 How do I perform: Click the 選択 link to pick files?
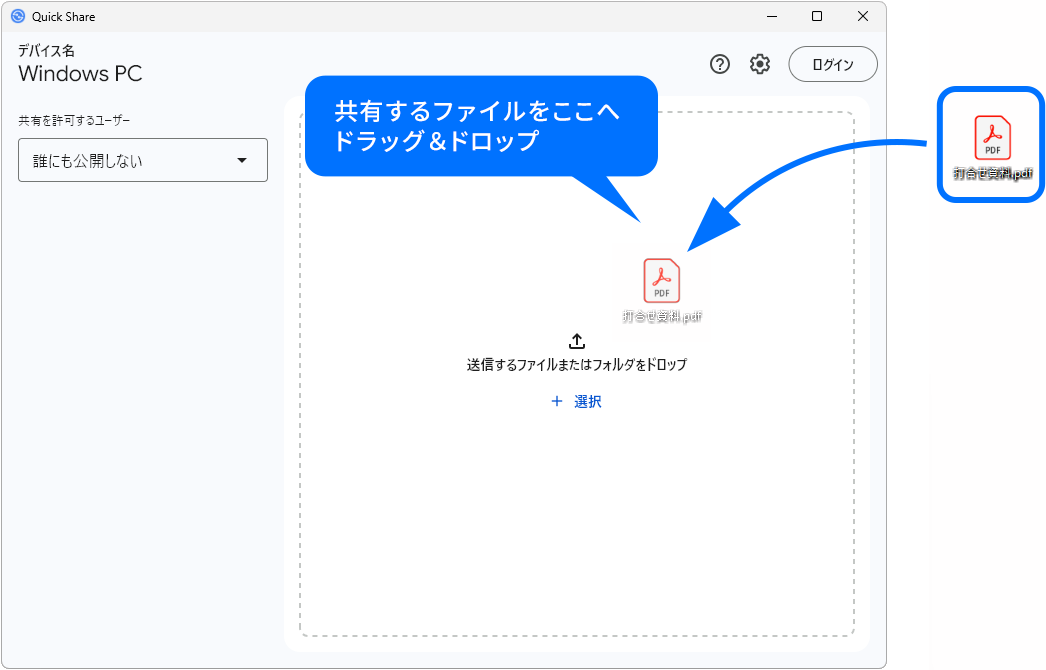coord(588,401)
